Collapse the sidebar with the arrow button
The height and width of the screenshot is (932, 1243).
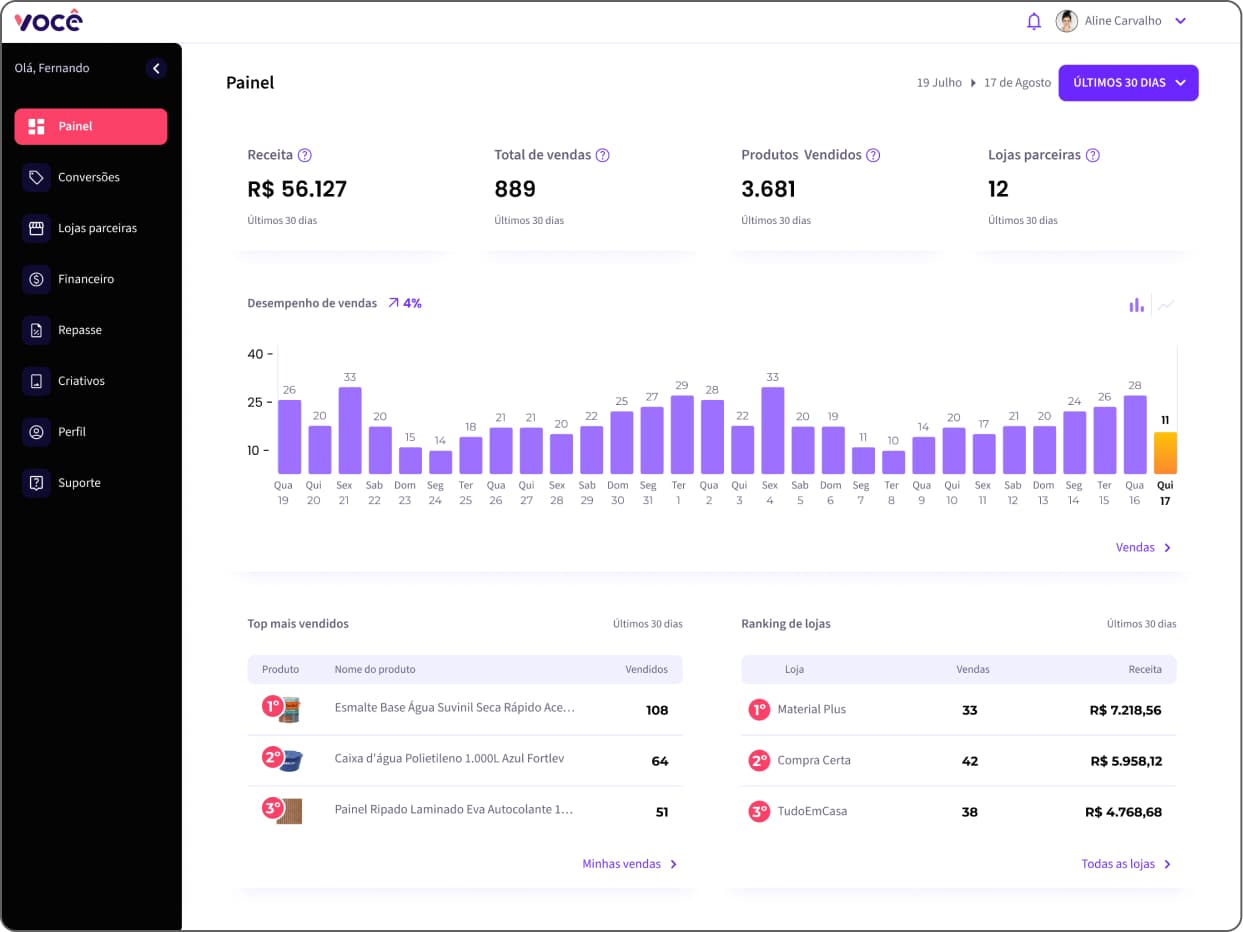[x=156, y=68]
